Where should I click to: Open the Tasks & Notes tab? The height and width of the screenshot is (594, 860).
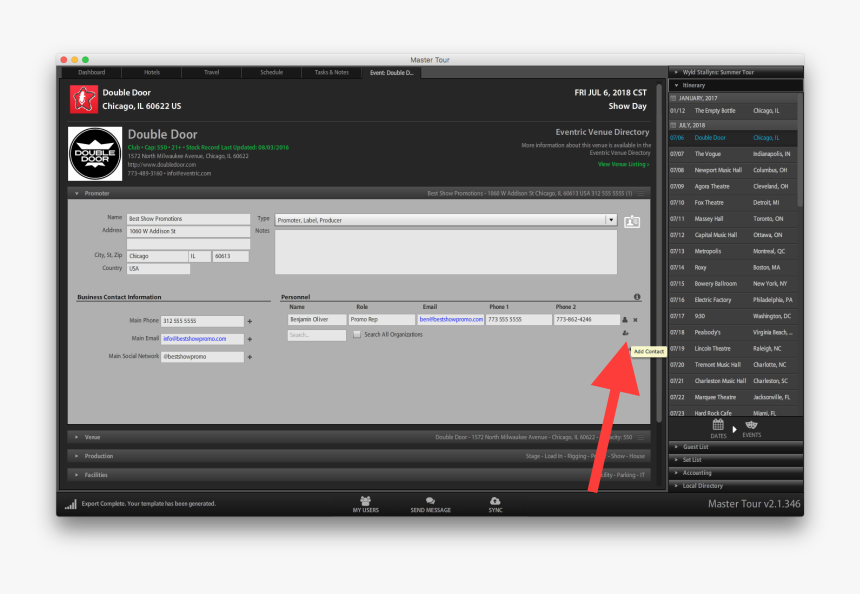pyautogui.click(x=331, y=72)
